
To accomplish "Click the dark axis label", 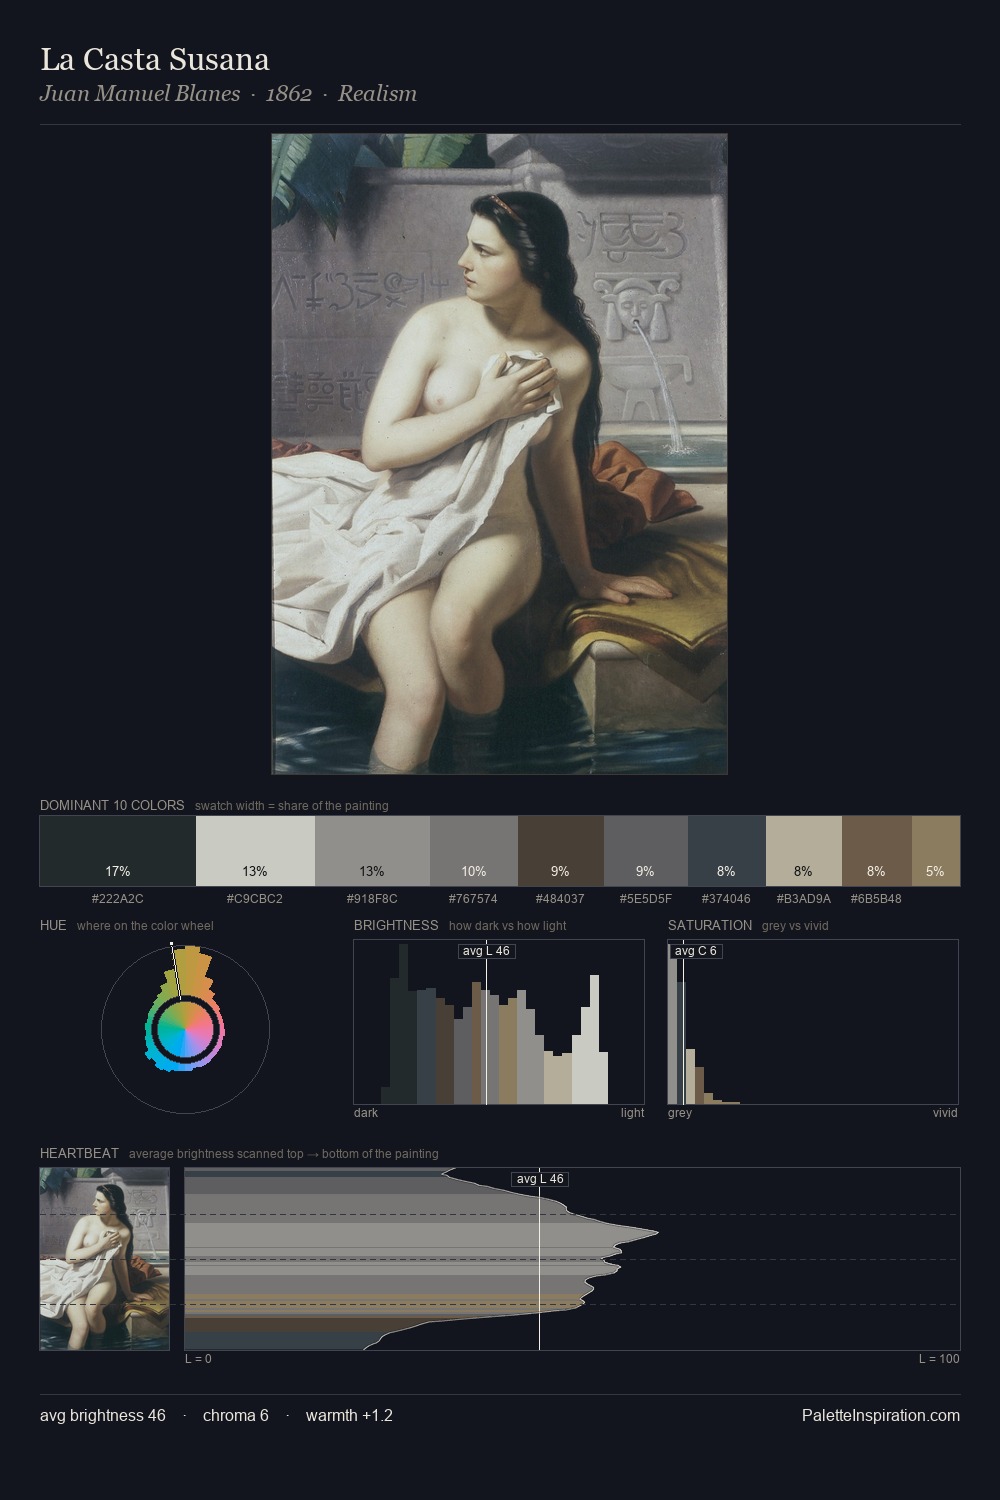I will point(366,1113).
